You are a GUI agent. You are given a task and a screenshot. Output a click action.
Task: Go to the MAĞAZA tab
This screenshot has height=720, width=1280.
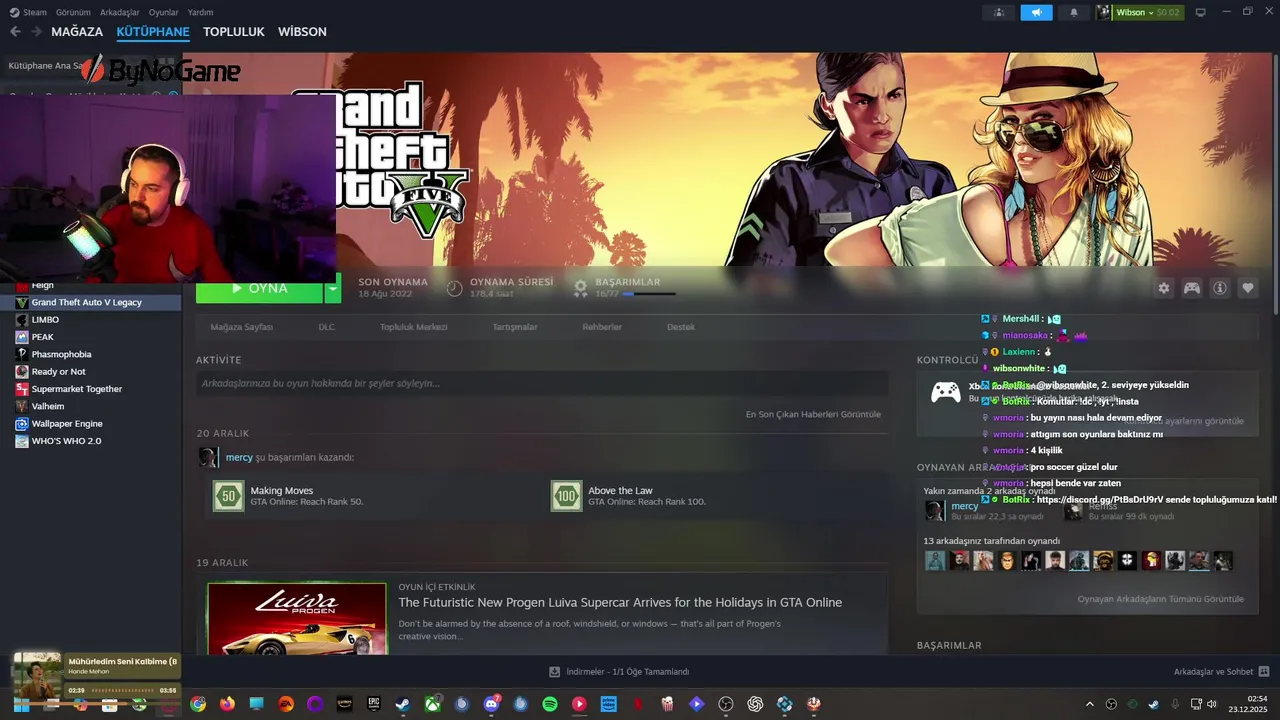pyautogui.click(x=77, y=32)
